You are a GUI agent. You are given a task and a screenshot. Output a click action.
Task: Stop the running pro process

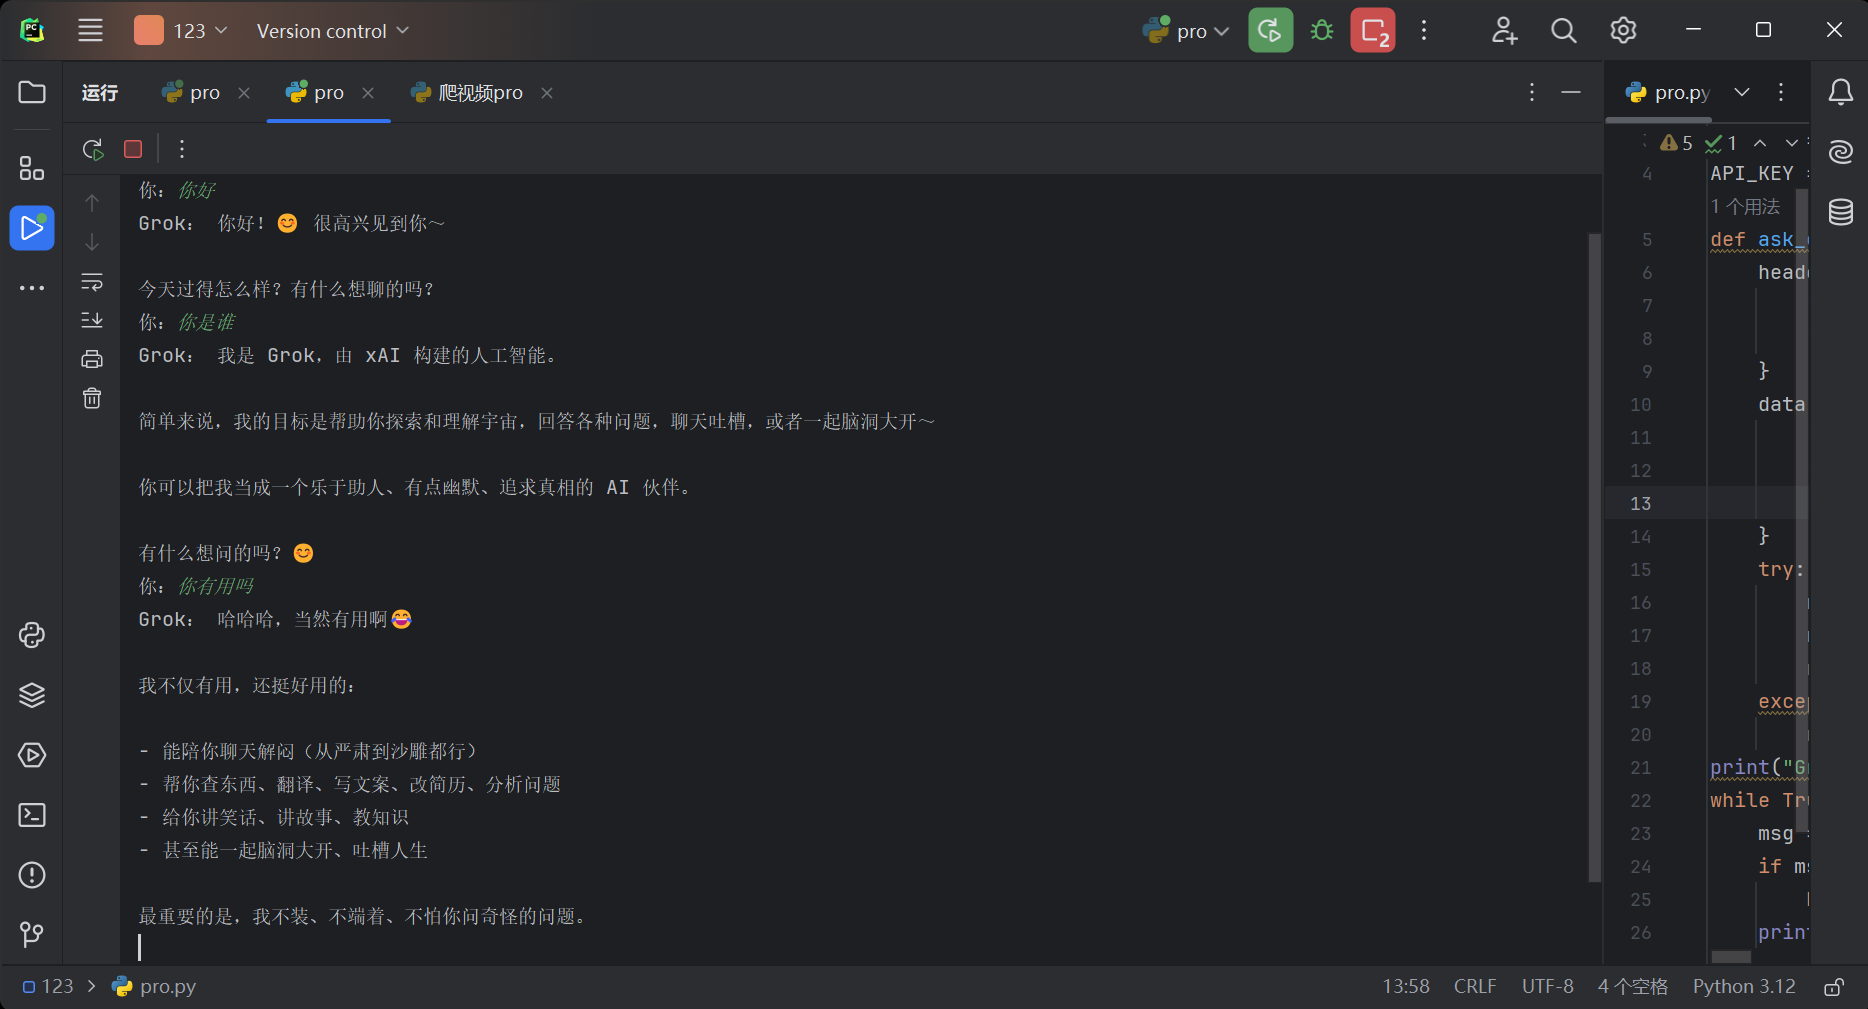point(133,149)
